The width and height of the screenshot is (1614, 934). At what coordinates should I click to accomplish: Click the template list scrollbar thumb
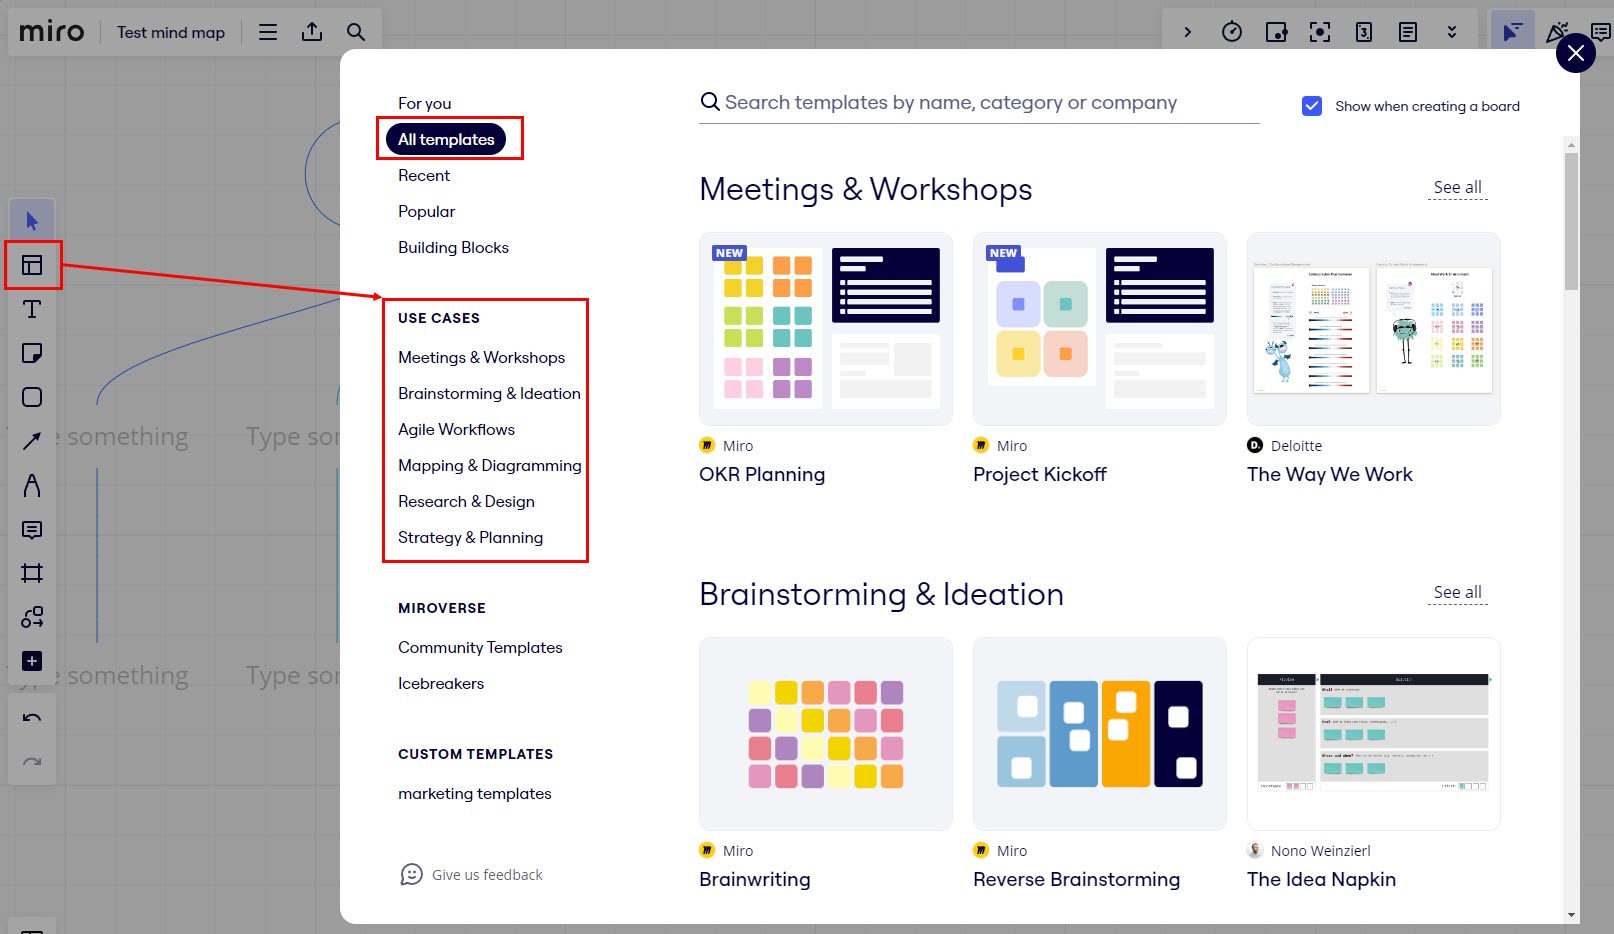1572,221
